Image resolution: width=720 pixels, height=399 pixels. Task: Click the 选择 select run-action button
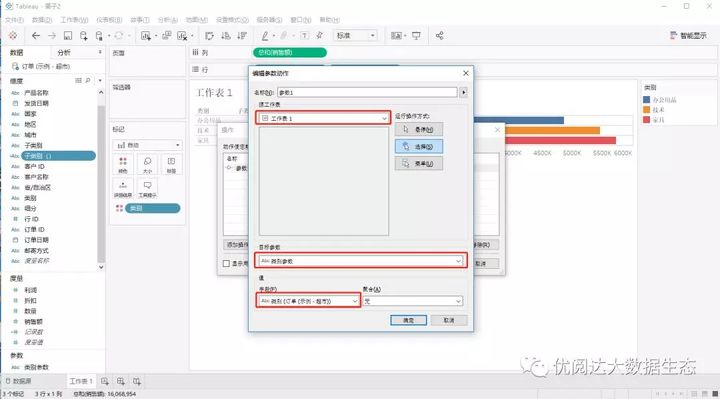[x=419, y=146]
